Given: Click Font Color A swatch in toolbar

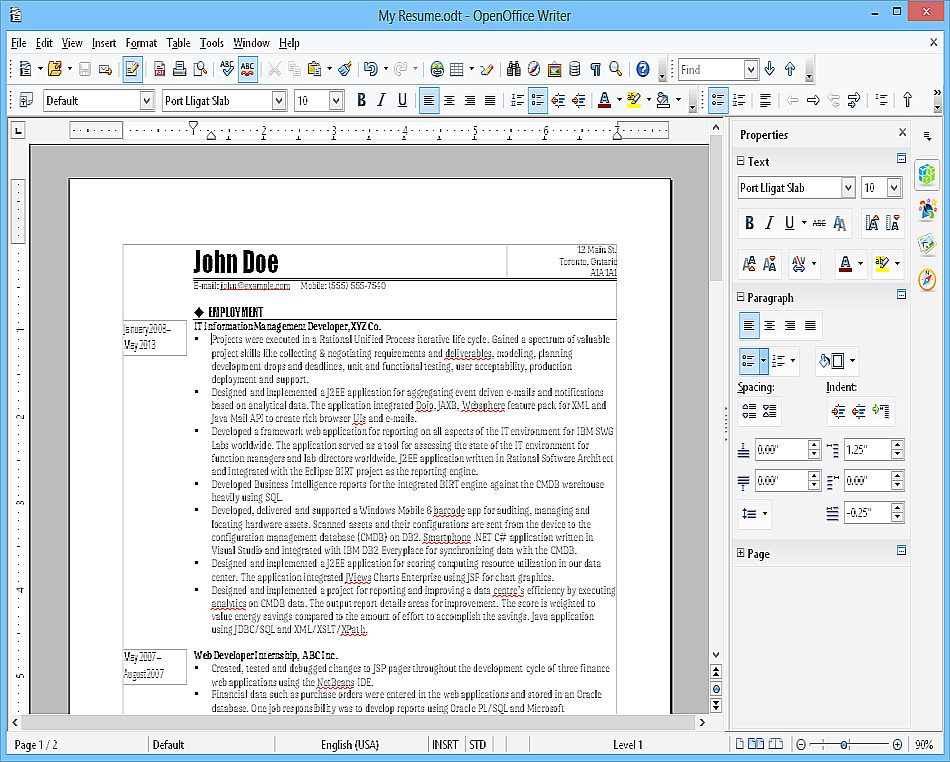Looking at the screenshot, I should [x=604, y=100].
